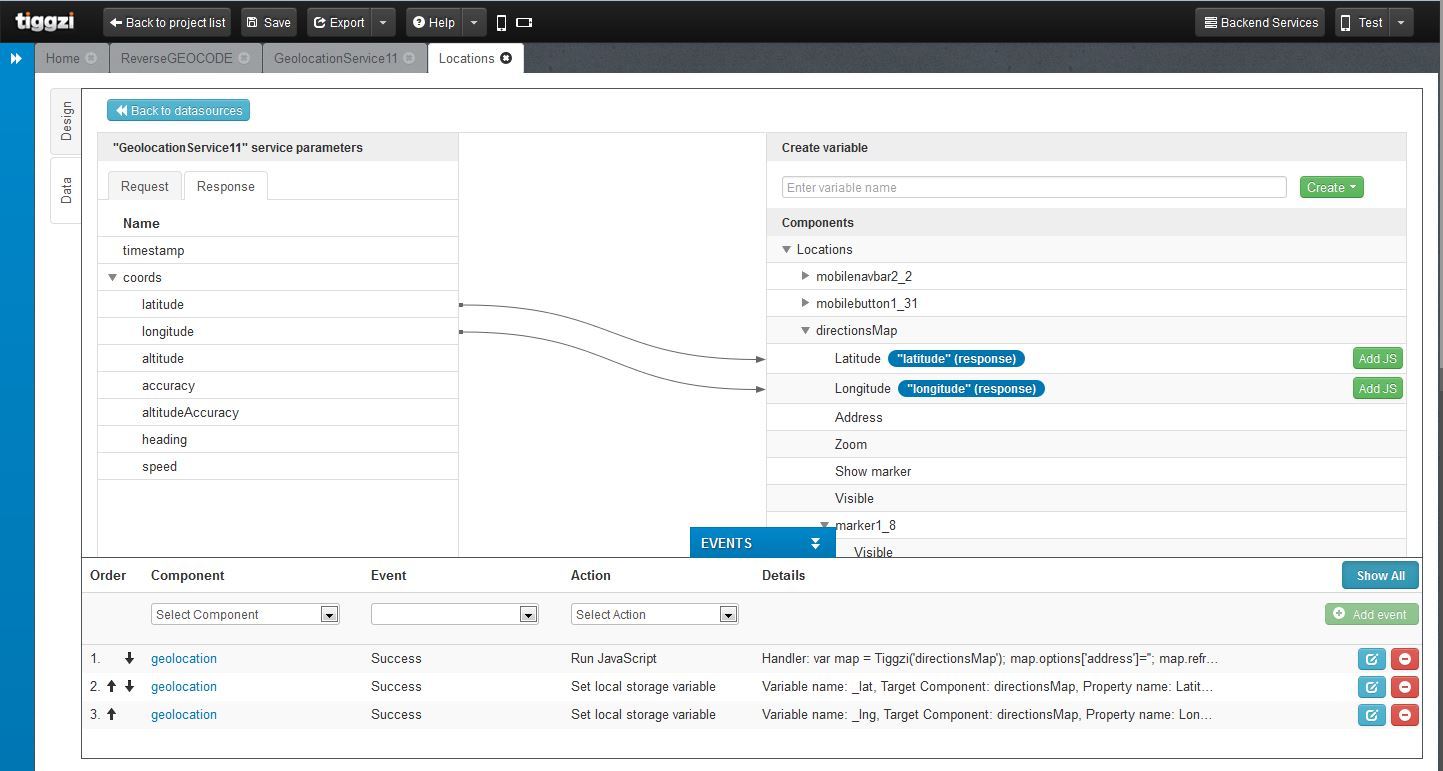Open the Select Component dropdown
Screen dimensions: 1443x771
coord(245,615)
